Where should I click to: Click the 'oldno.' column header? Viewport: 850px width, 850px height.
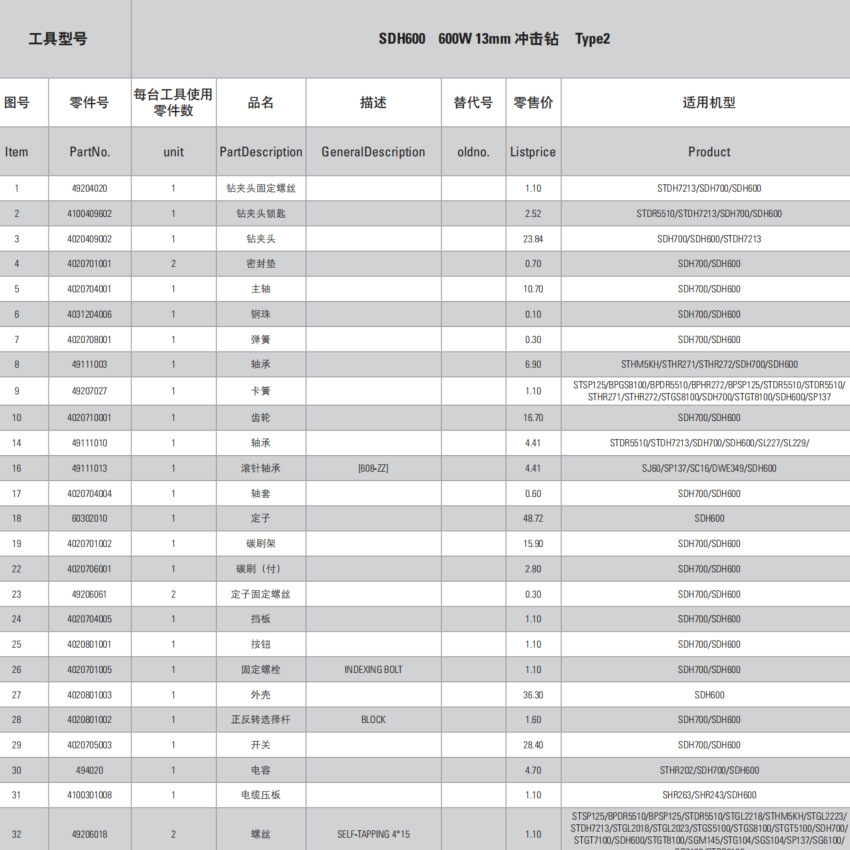473,152
